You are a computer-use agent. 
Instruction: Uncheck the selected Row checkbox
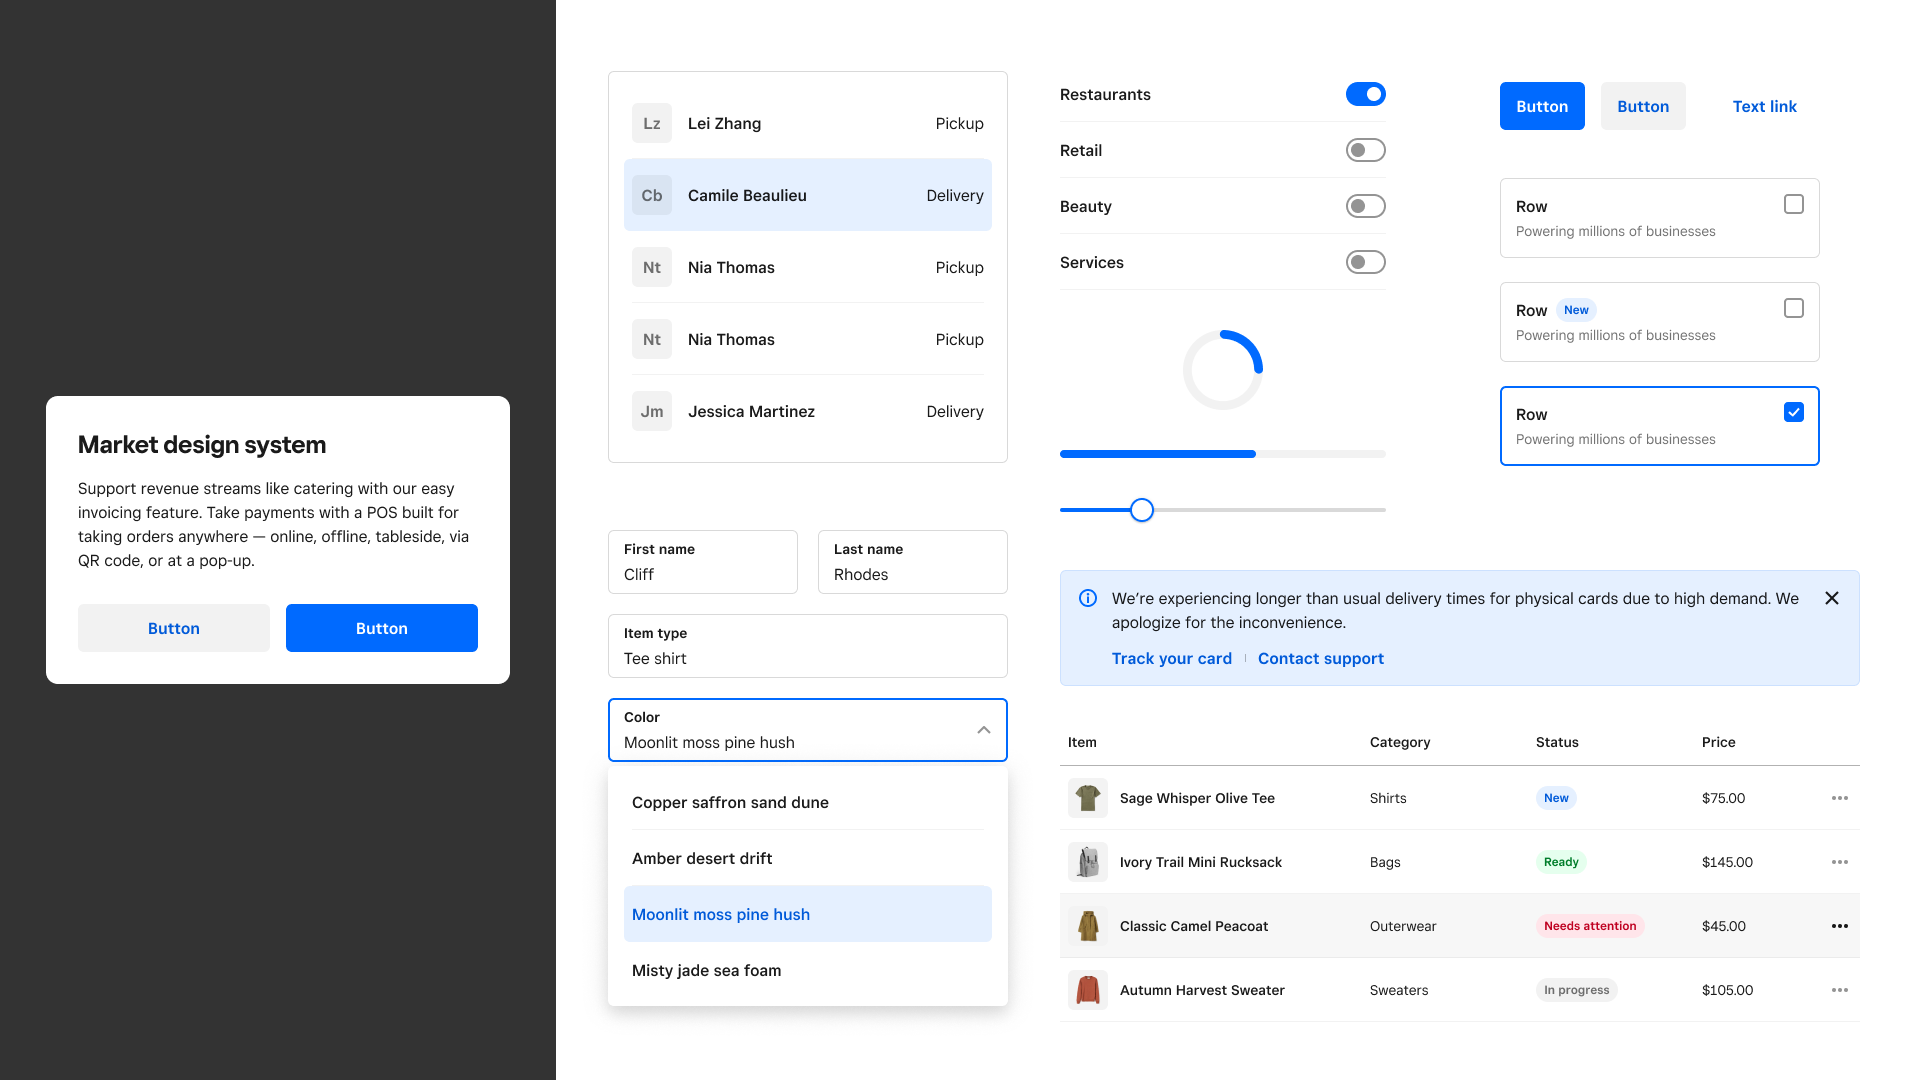[1793, 411]
